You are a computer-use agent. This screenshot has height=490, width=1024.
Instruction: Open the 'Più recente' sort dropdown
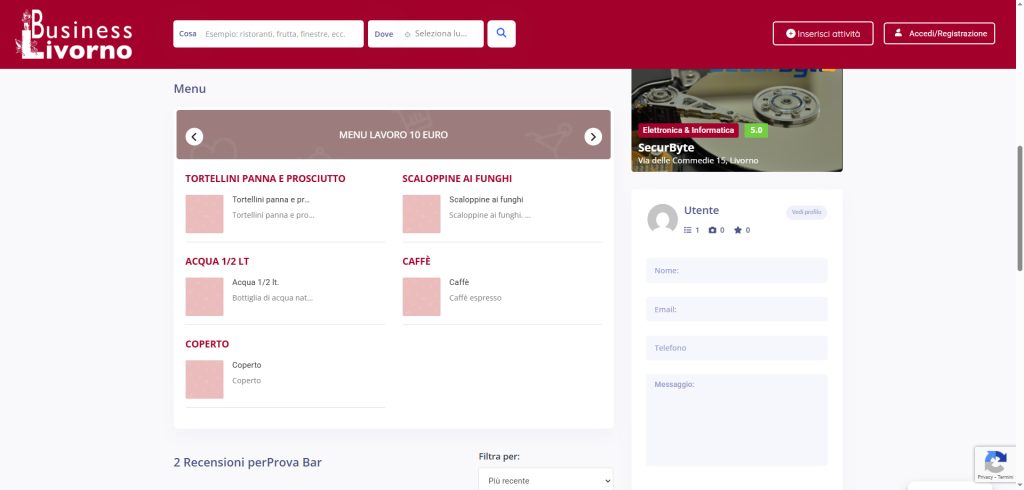point(545,480)
